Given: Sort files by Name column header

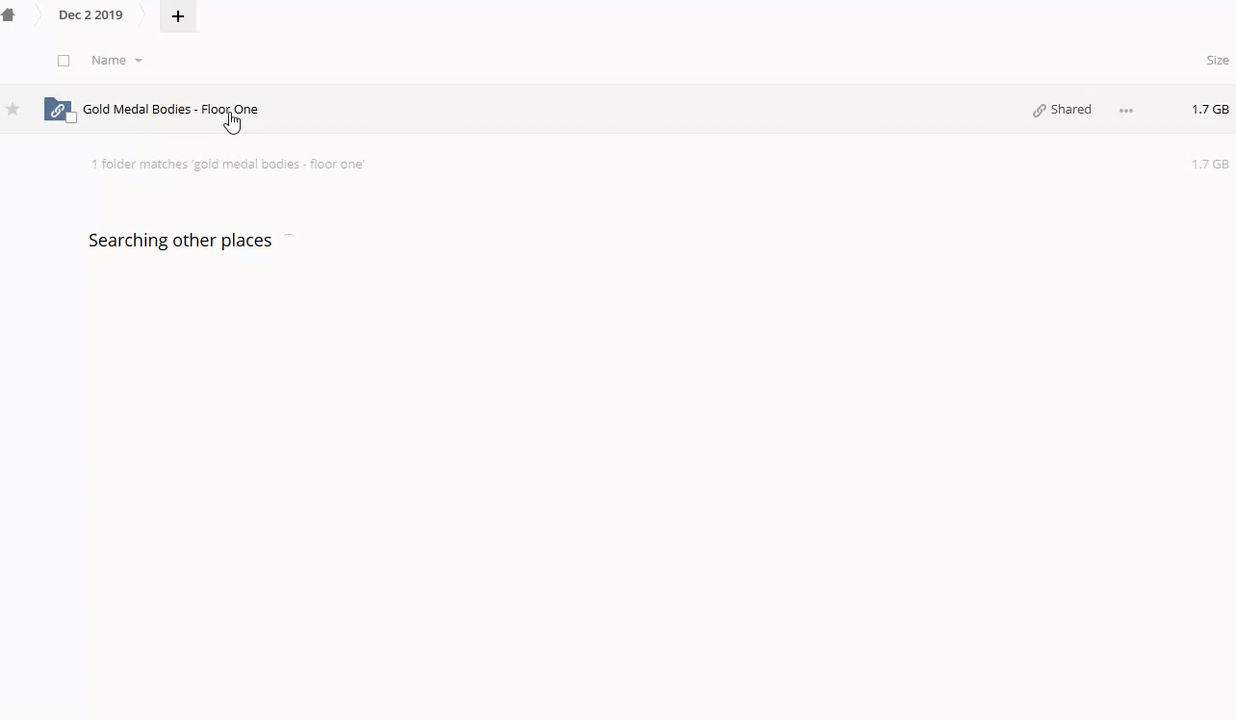Looking at the screenshot, I should coord(108,60).
